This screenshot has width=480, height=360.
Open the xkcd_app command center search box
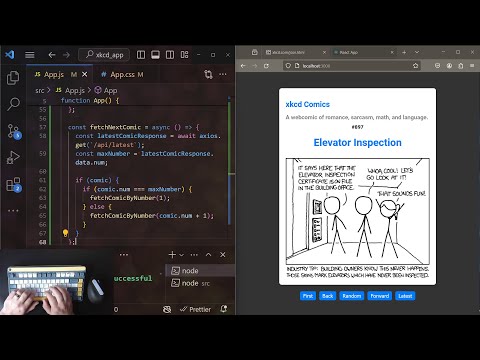[104, 55]
